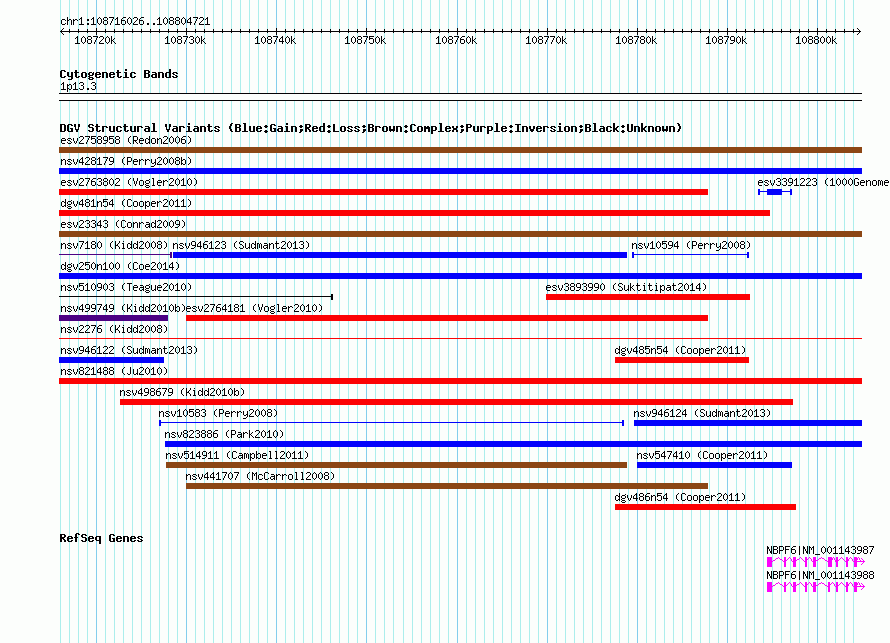
Task: Click the nsv499749 (Kidd2010b) label
Action: click(123, 308)
